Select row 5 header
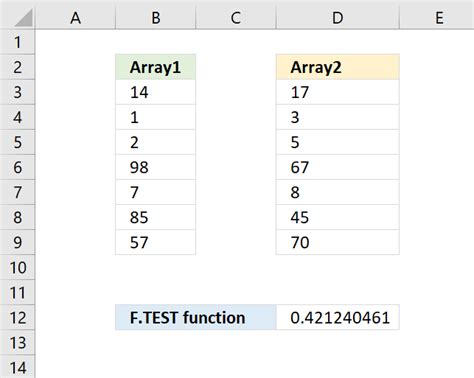Screen dimensions: 474x378 point(17,142)
